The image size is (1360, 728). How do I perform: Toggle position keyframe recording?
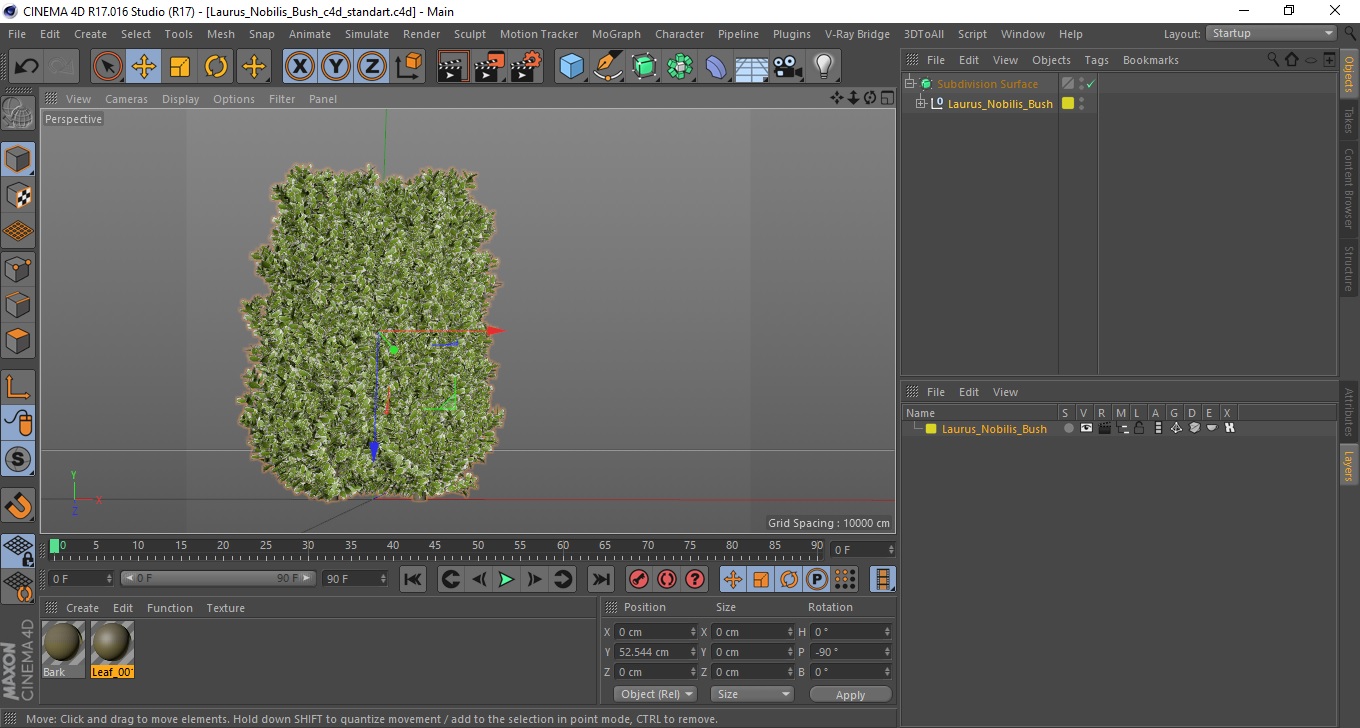click(x=733, y=579)
